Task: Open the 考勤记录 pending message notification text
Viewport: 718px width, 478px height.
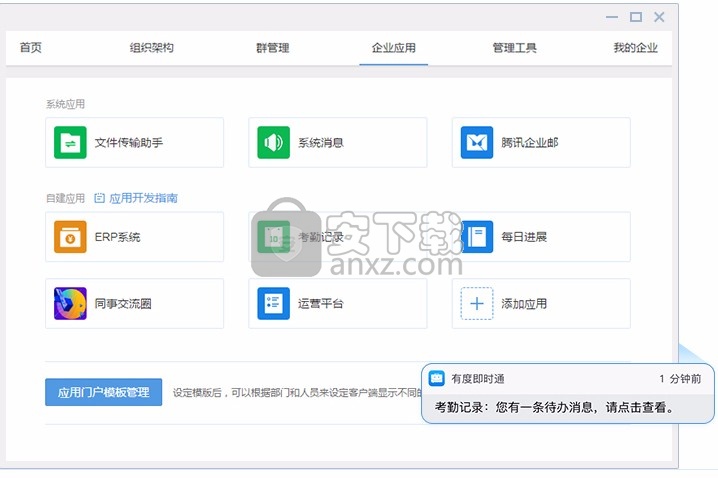Action: click(x=555, y=407)
